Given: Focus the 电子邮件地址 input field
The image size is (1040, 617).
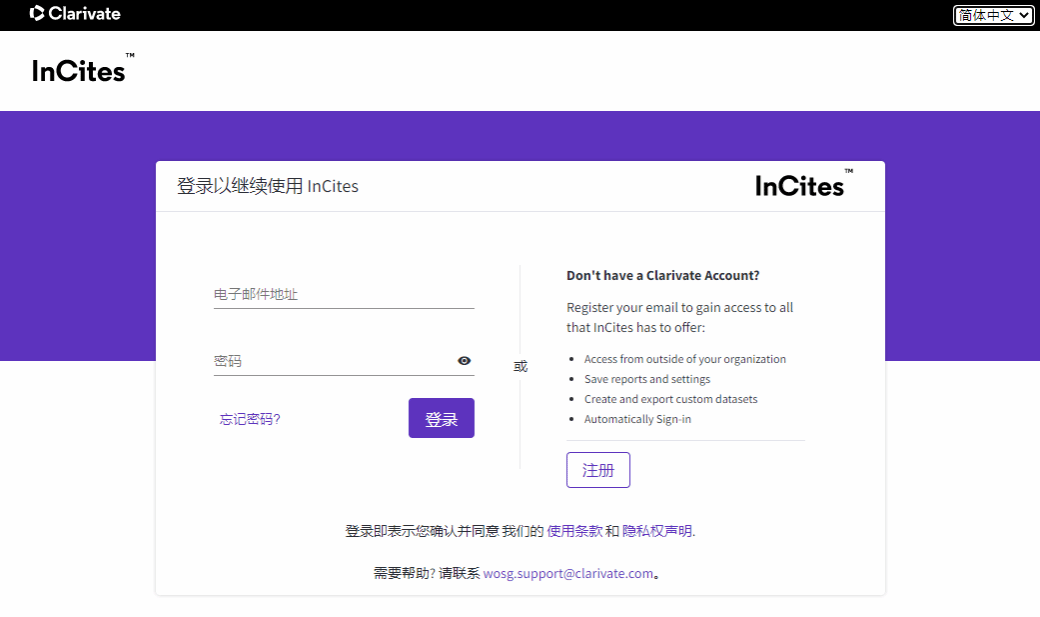Looking at the screenshot, I should click(343, 295).
